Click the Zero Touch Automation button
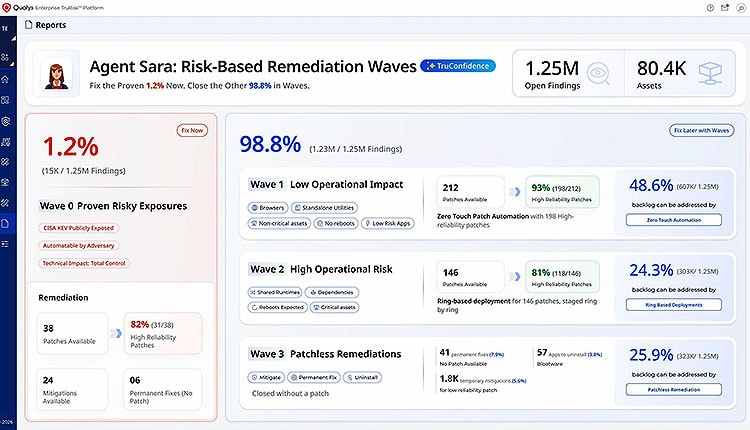The image size is (750, 430). tap(673, 220)
